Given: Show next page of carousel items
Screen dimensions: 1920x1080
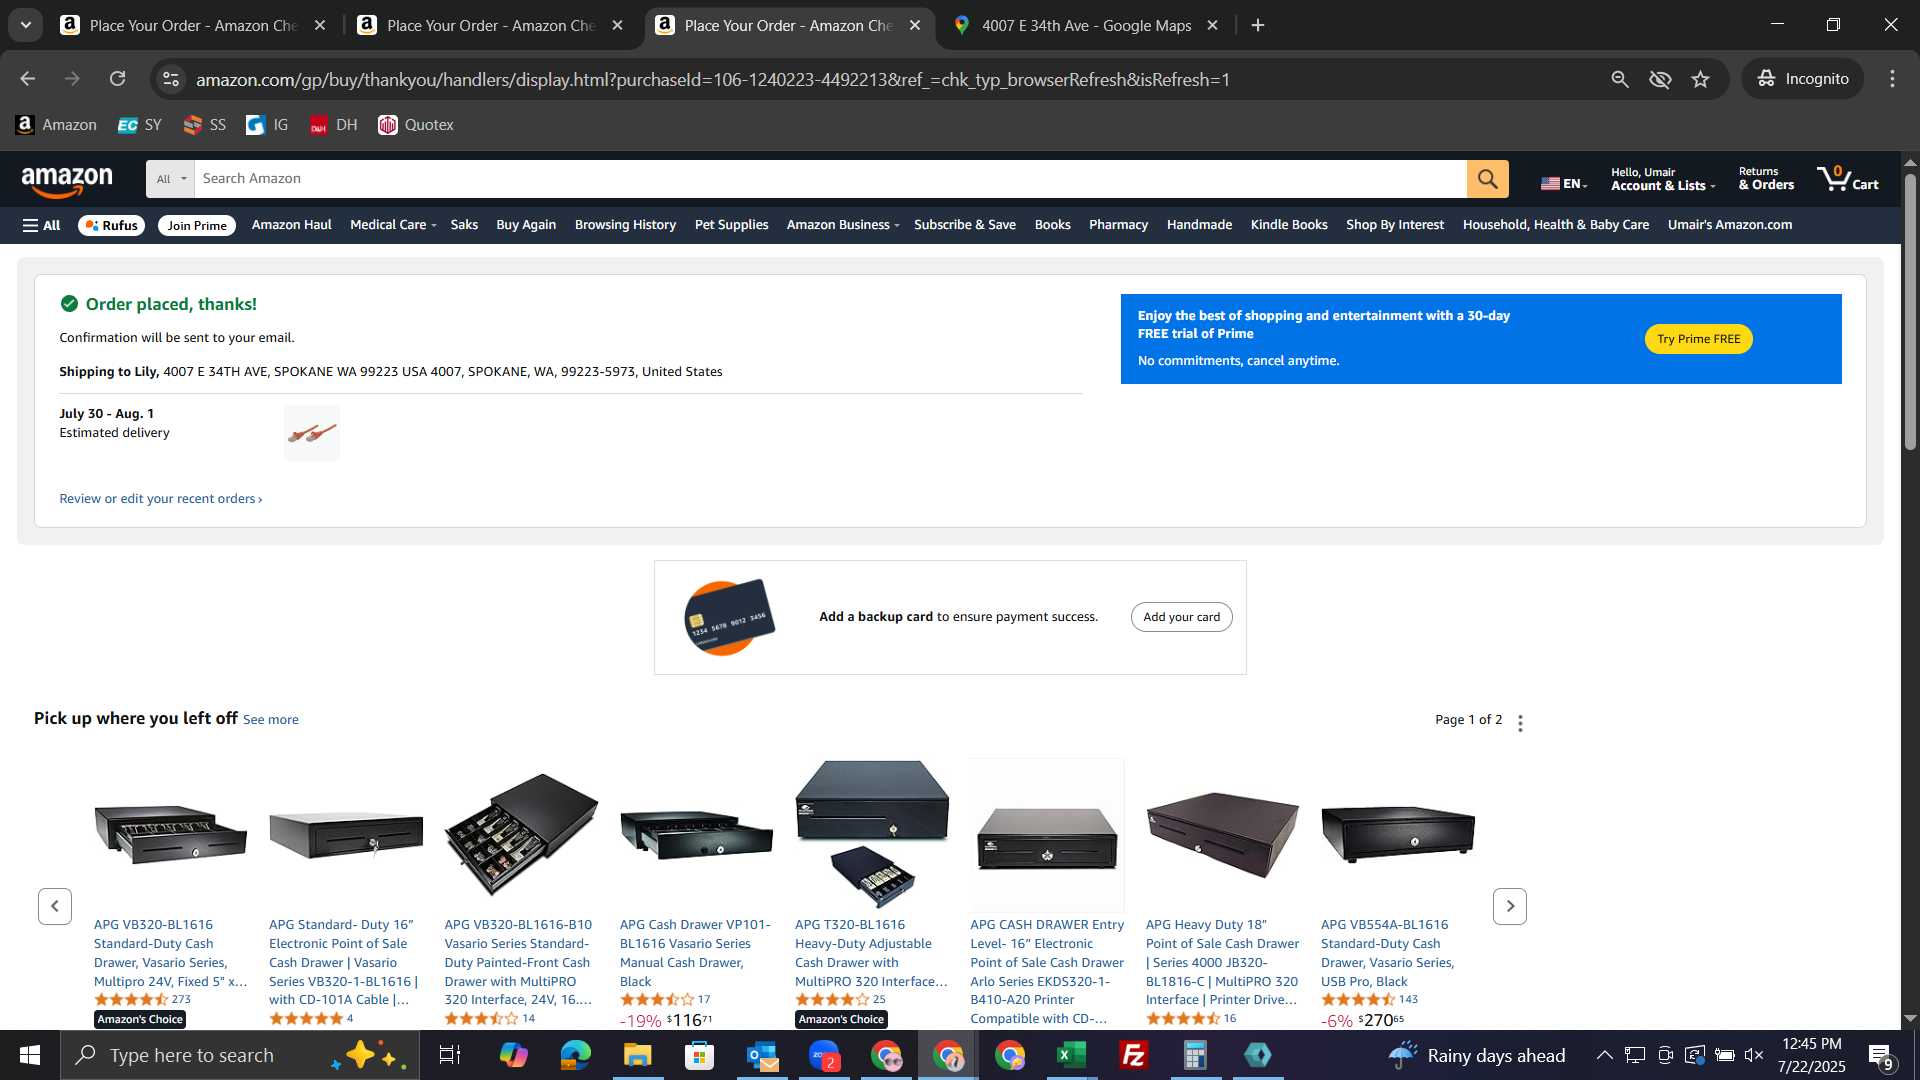Looking at the screenshot, I should (1509, 906).
